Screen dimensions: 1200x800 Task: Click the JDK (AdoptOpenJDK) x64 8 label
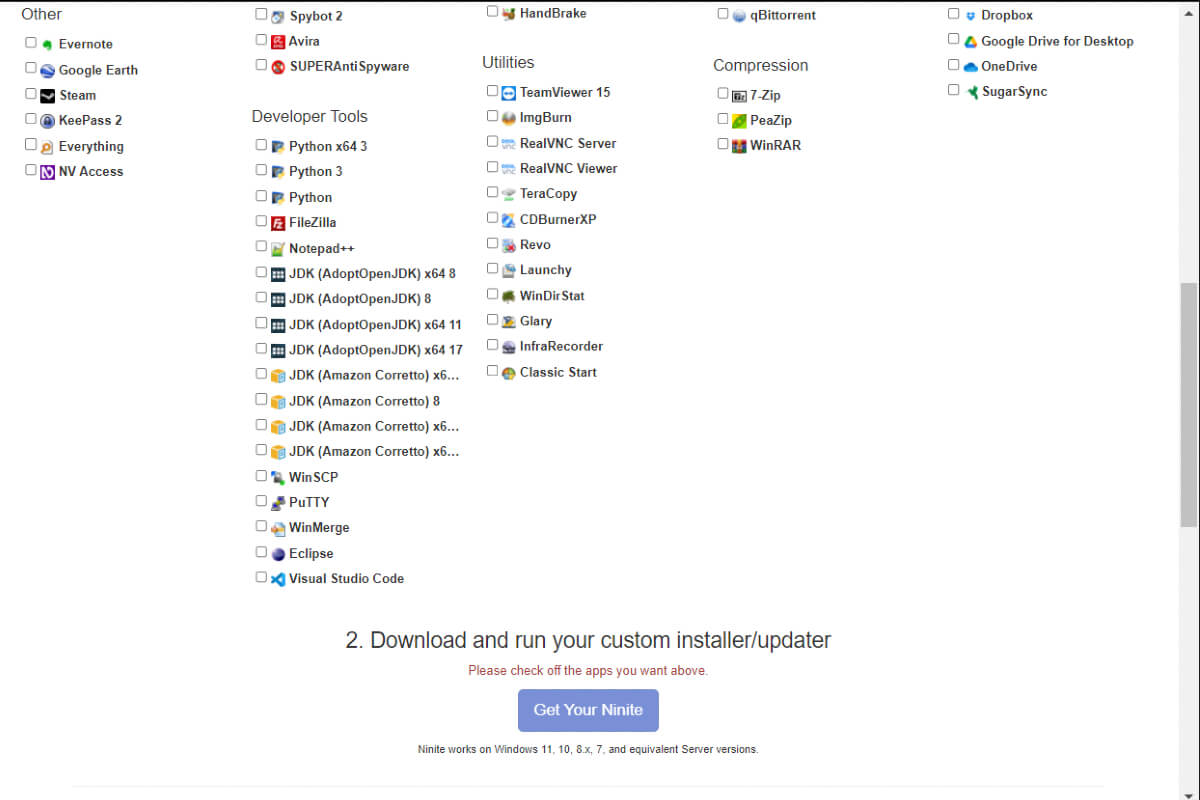[x=372, y=274]
